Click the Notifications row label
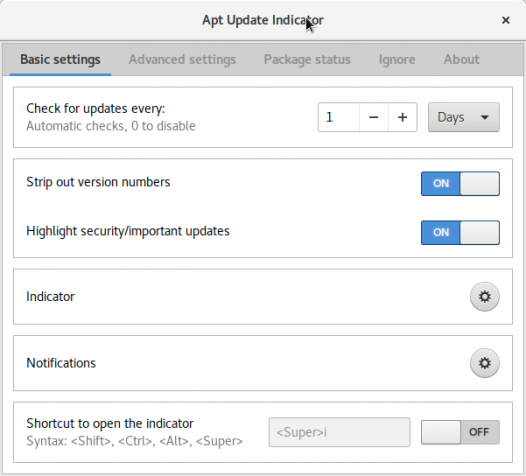Image resolution: width=526 pixels, height=476 pixels. click(61, 363)
